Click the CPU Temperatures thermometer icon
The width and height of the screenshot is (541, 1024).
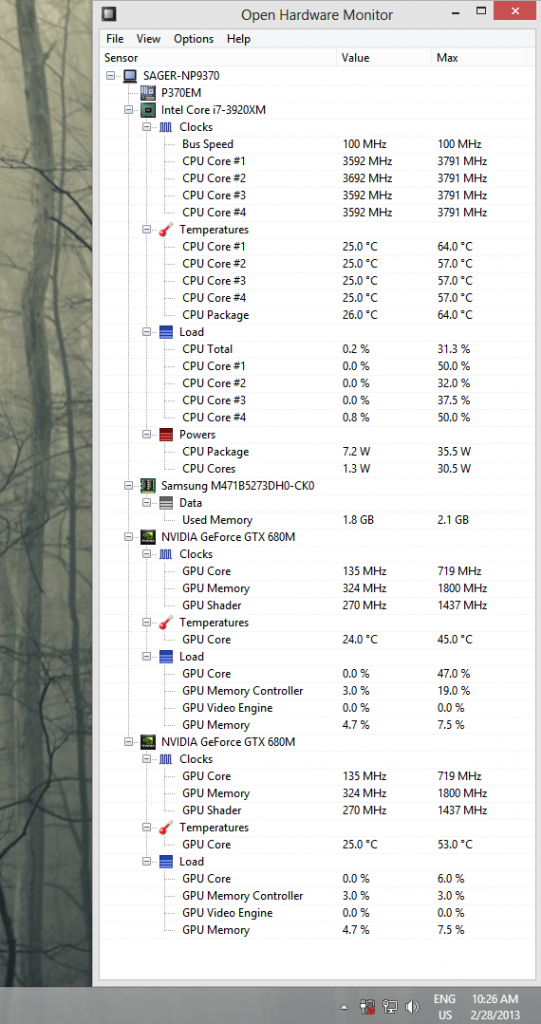[167, 230]
